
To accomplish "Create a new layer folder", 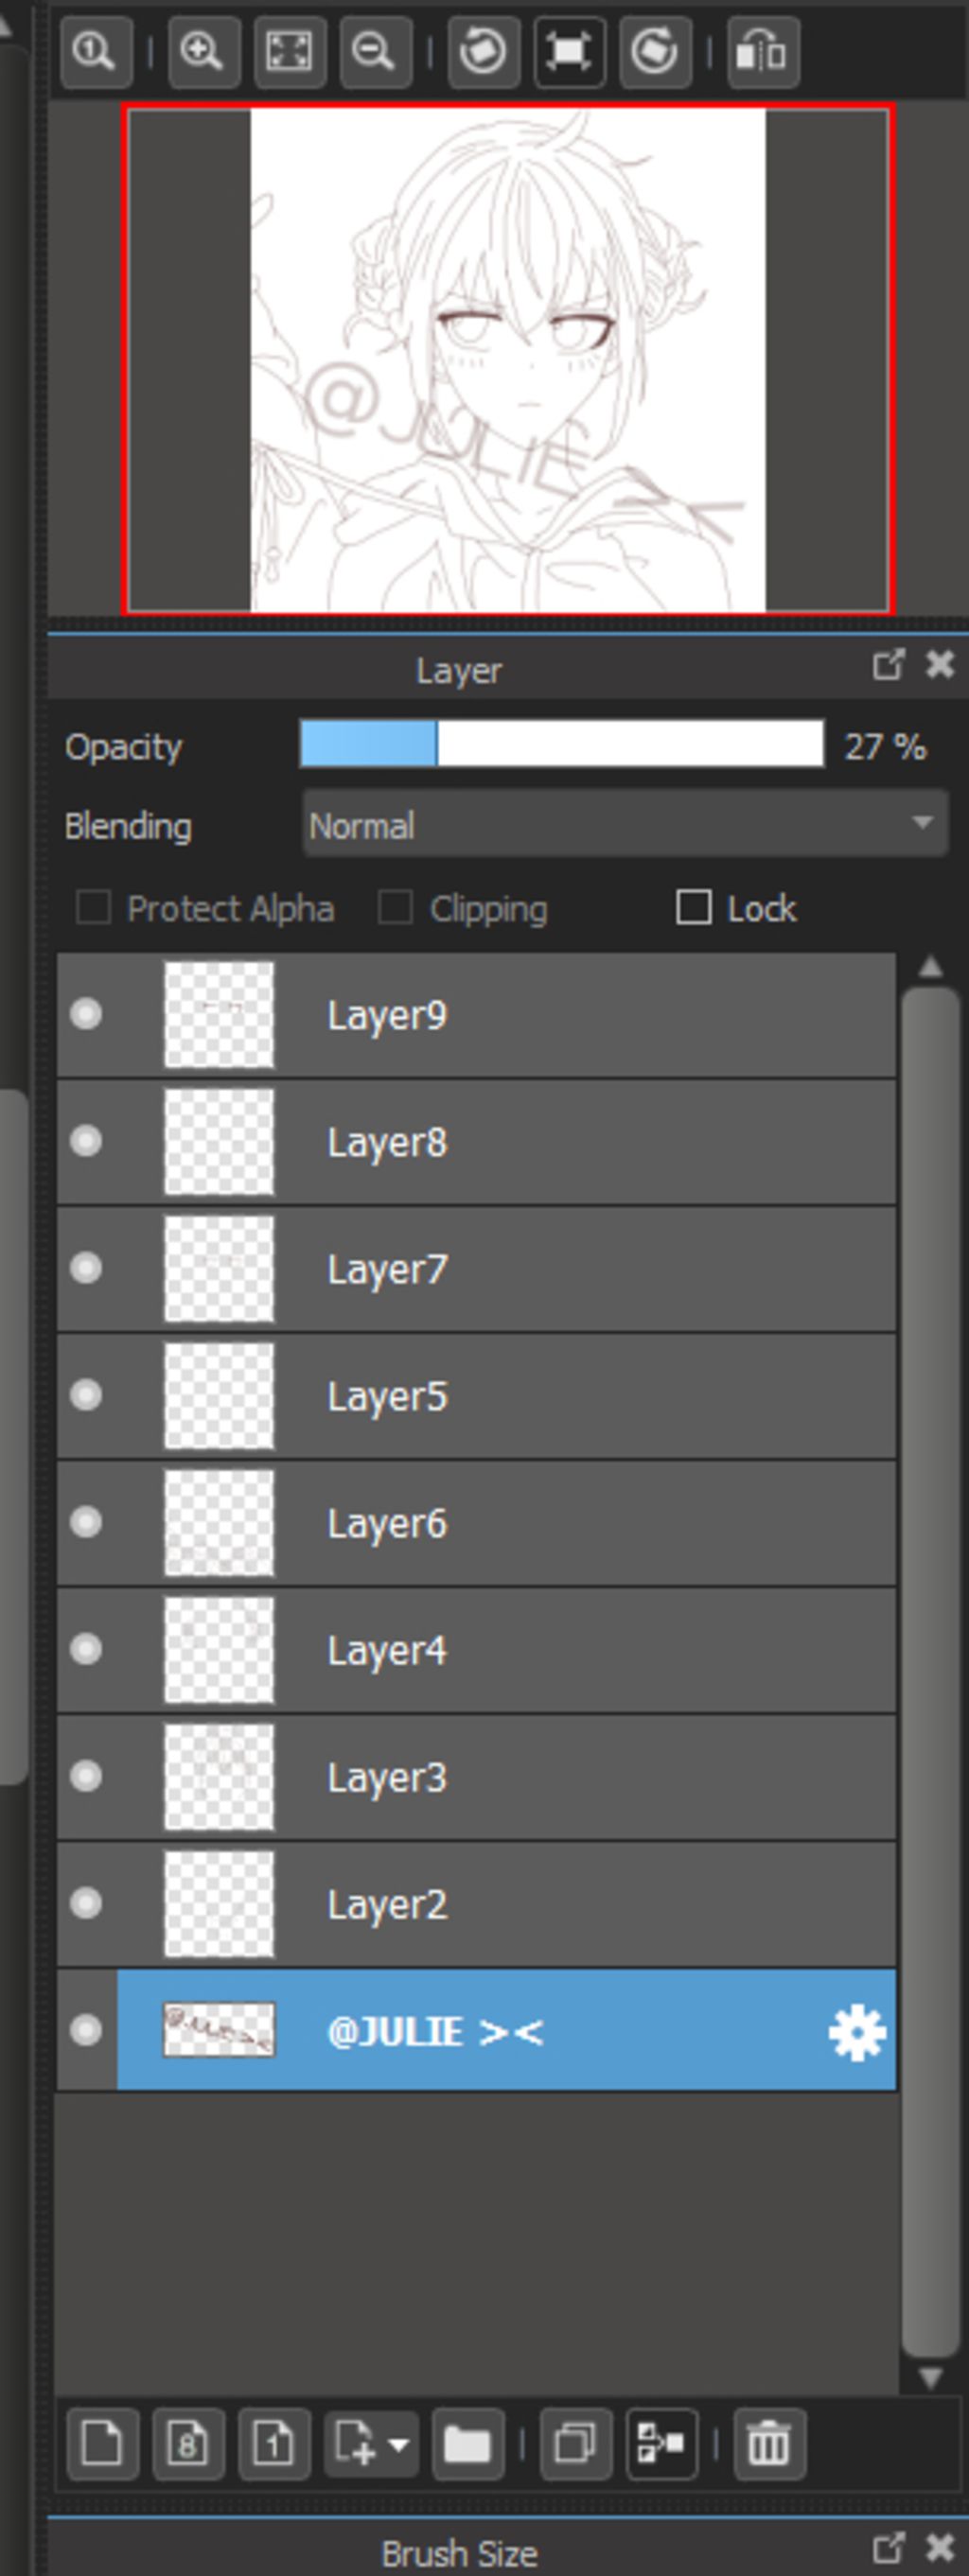I will click(x=467, y=2444).
